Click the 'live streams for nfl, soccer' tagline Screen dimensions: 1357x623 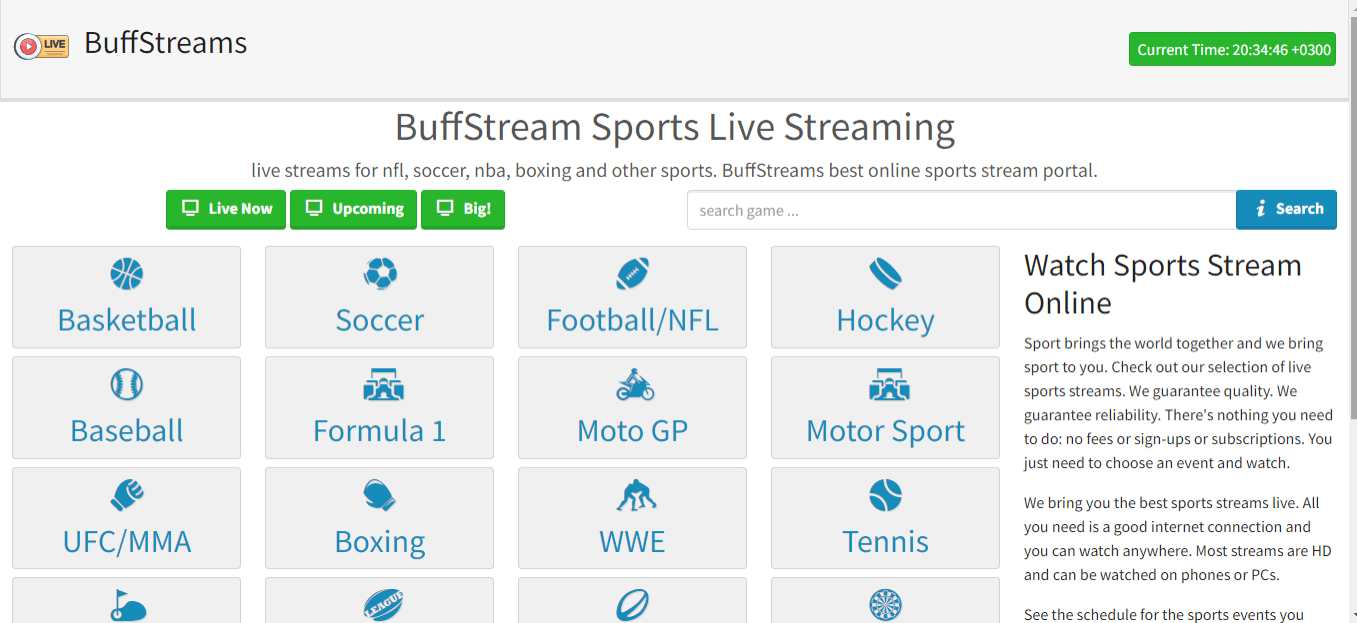[x=675, y=171]
